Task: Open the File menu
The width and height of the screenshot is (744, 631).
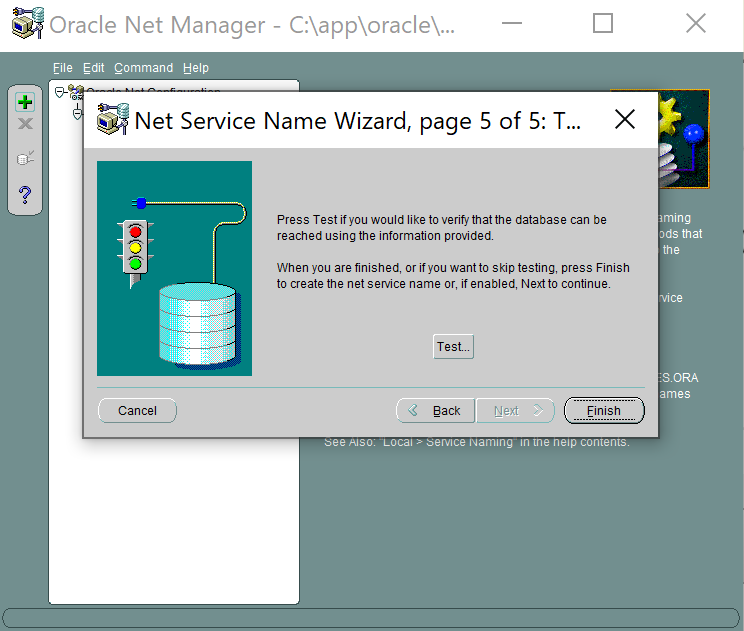Action: [x=63, y=68]
